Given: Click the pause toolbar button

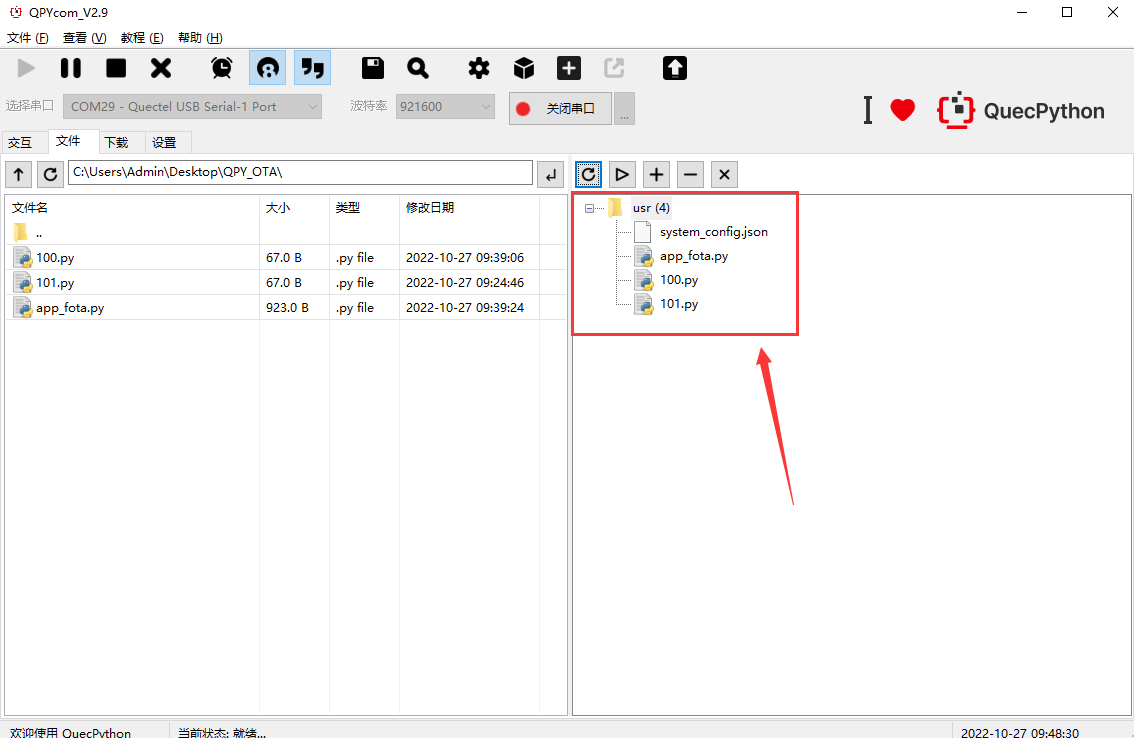Looking at the screenshot, I should tap(70, 67).
